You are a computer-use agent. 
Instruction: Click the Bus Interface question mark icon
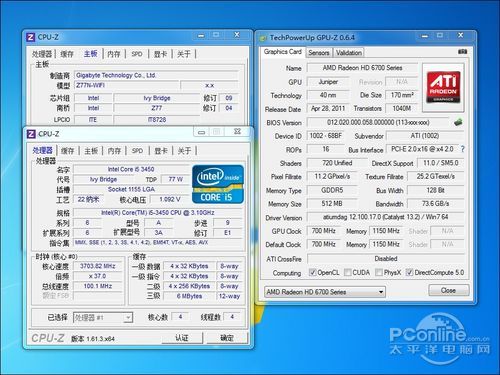coord(462,149)
